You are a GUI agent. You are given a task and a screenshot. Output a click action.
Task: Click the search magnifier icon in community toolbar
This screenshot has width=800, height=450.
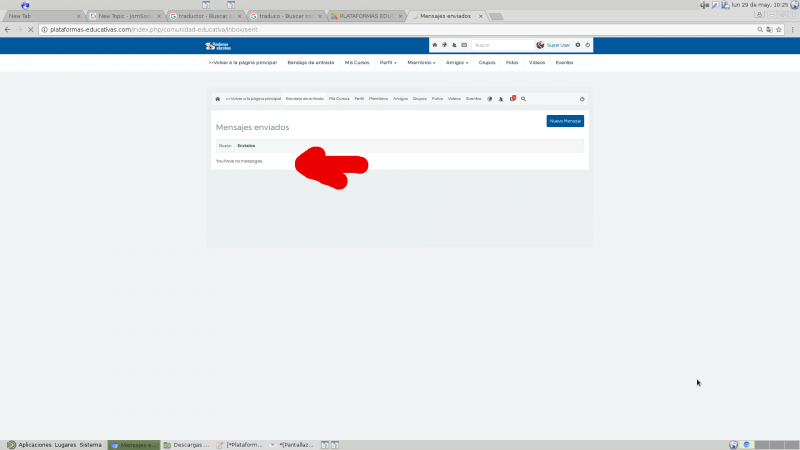(x=523, y=99)
